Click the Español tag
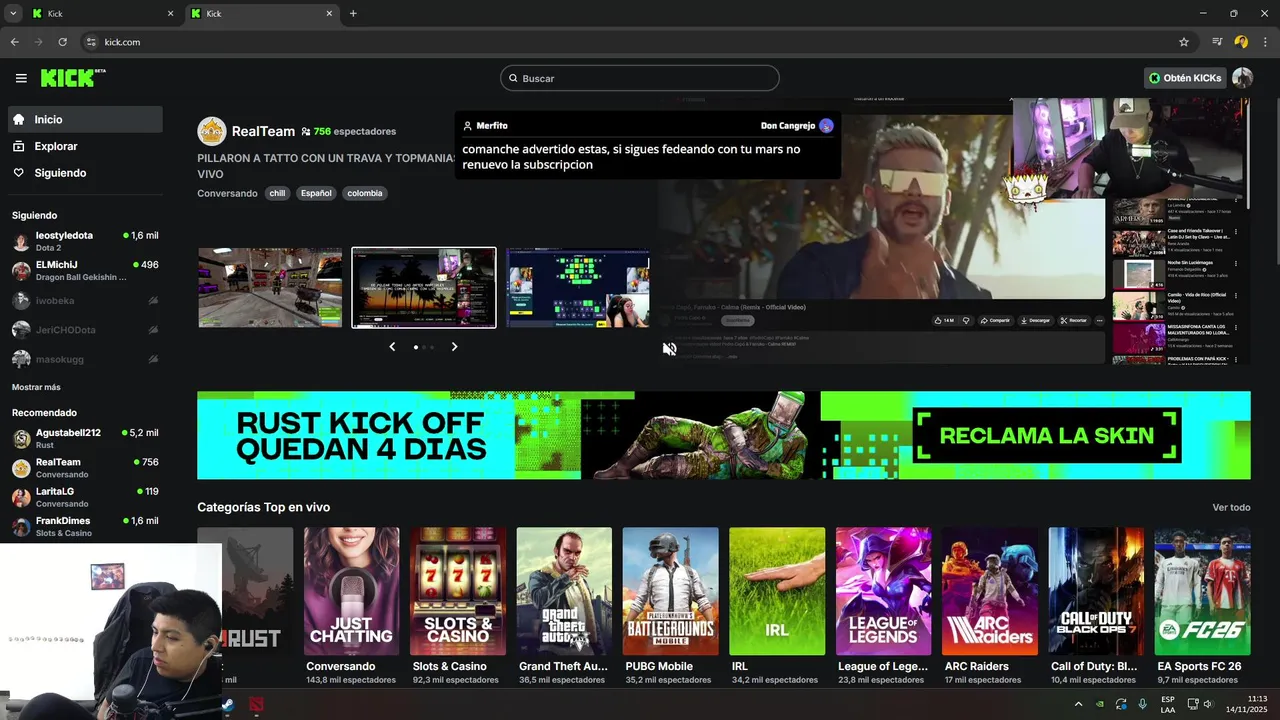 (x=316, y=193)
